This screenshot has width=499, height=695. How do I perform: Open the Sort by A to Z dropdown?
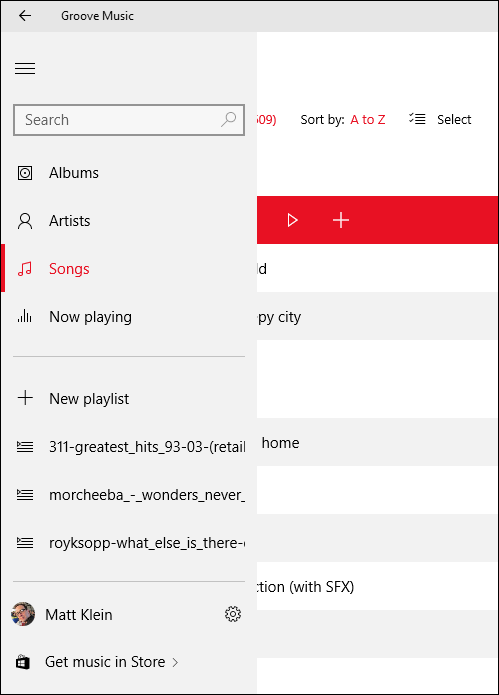click(367, 120)
